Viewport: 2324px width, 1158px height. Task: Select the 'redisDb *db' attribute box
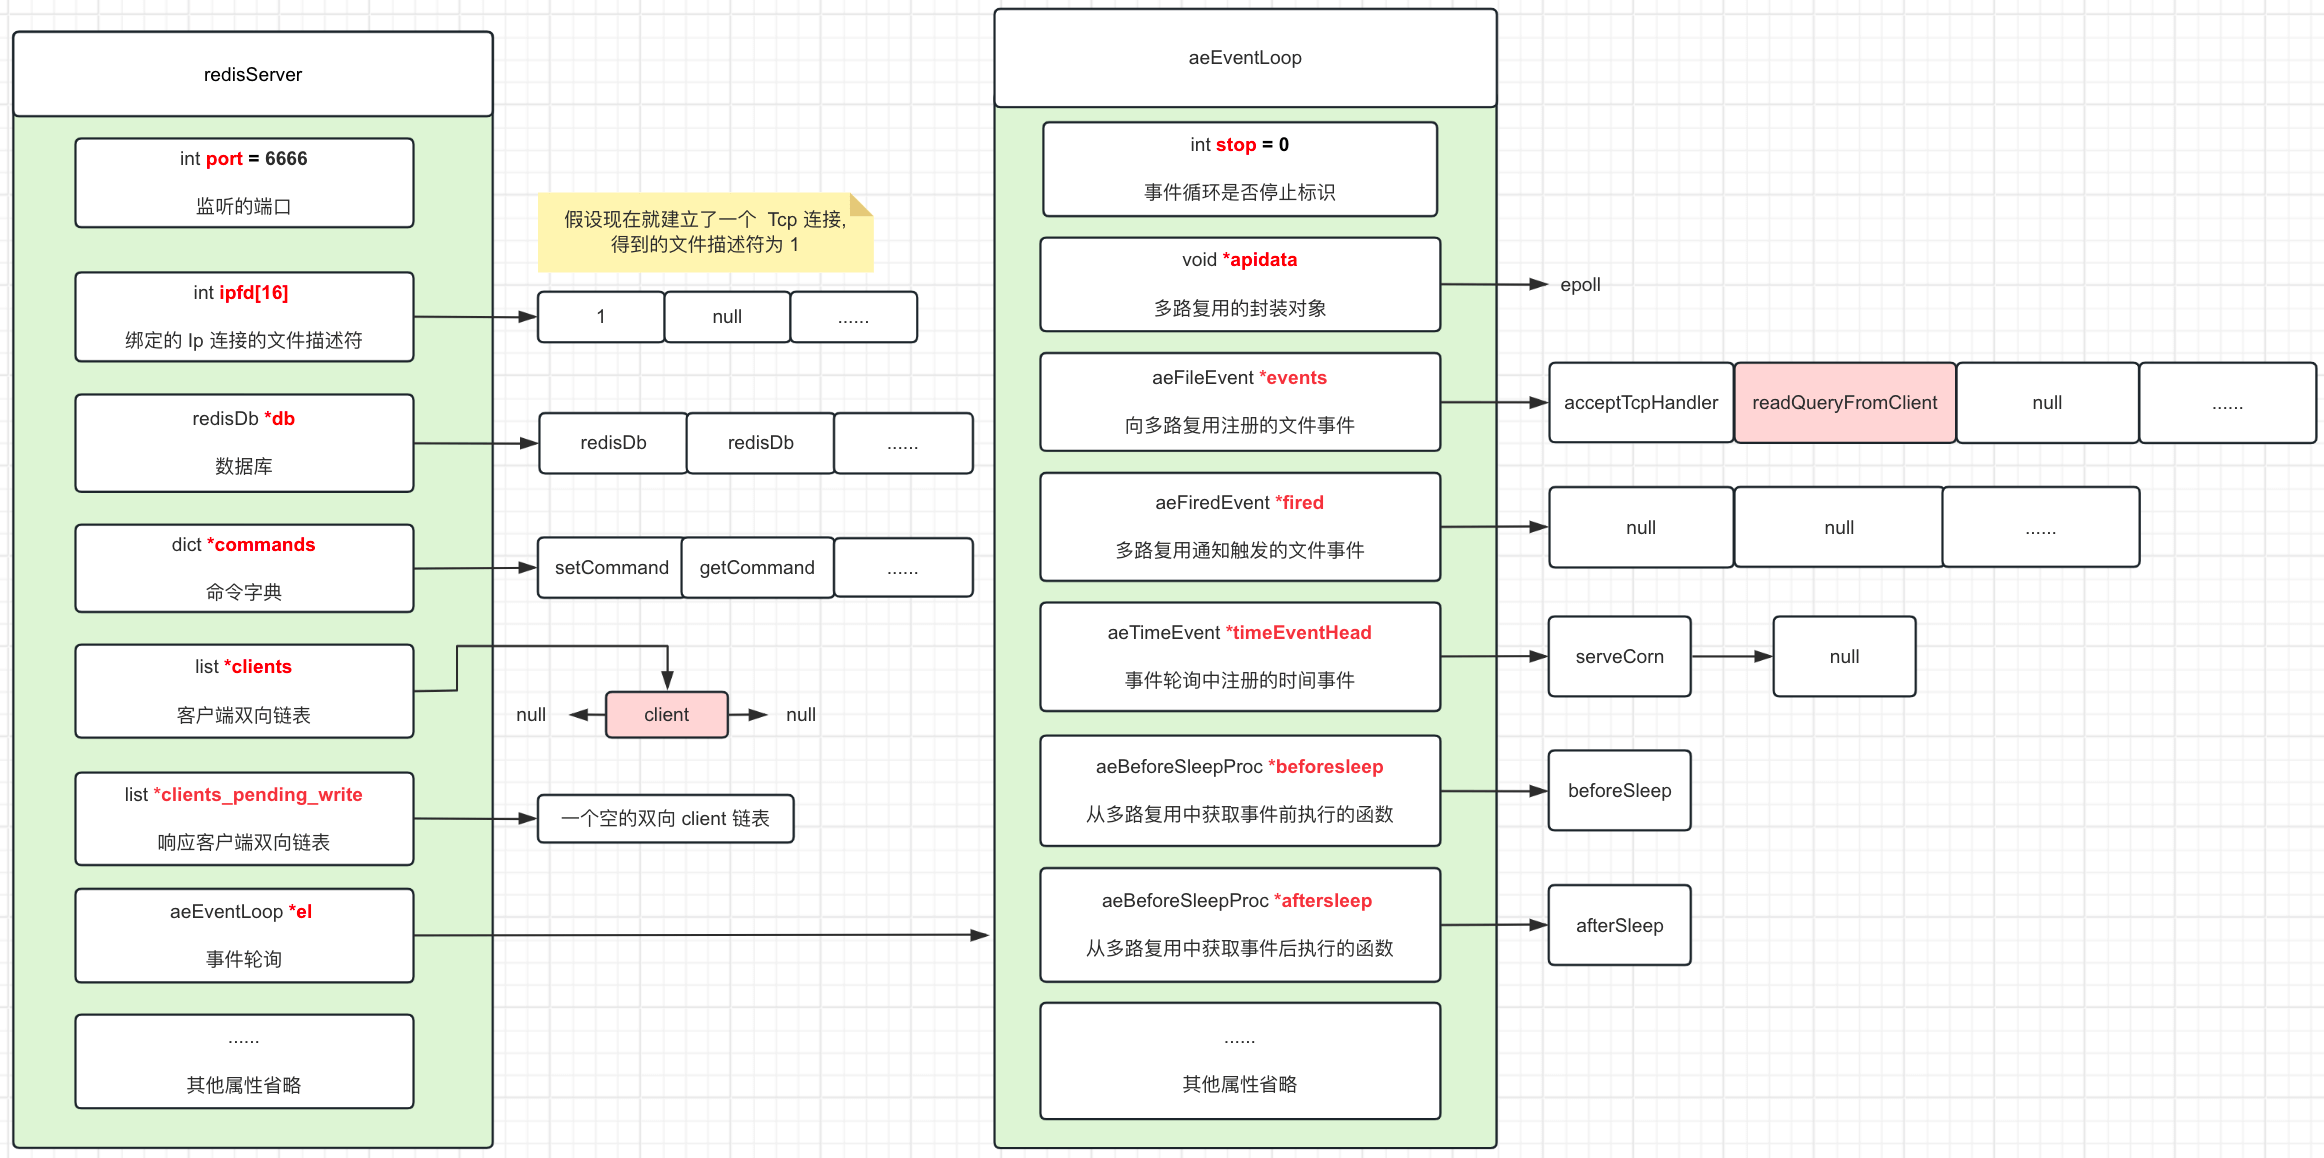point(244,443)
